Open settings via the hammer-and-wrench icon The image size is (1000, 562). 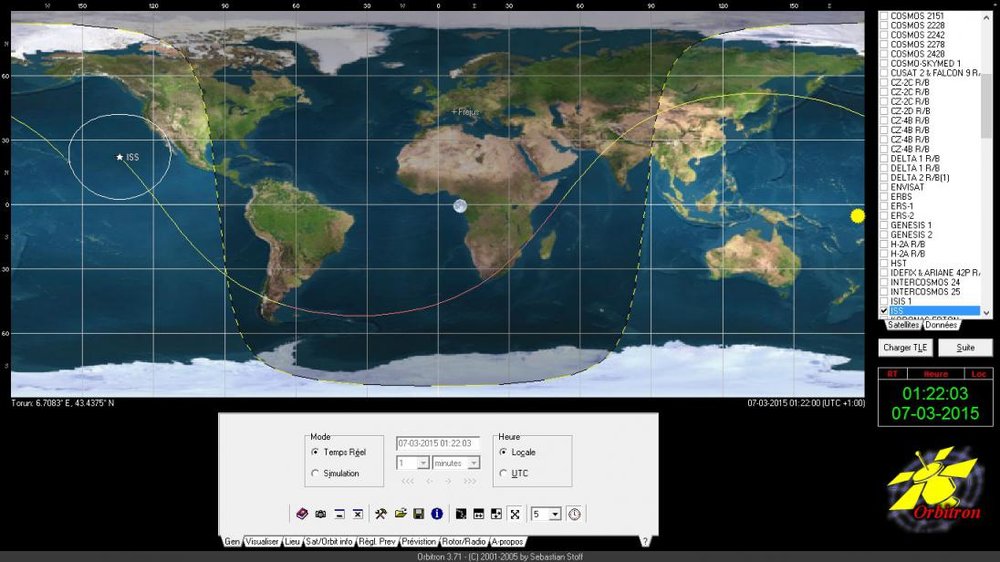tap(381, 514)
